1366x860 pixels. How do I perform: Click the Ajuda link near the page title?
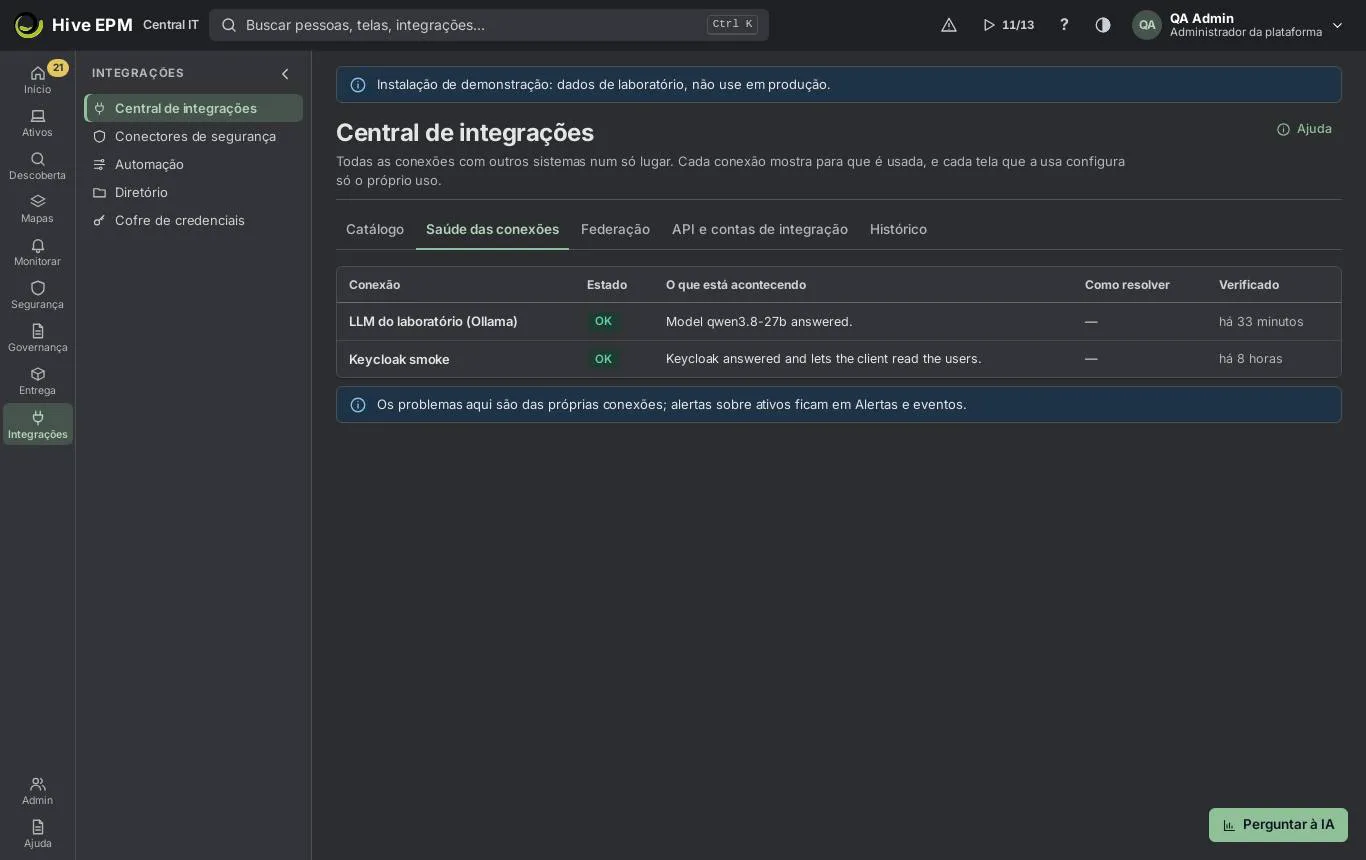click(x=1304, y=129)
